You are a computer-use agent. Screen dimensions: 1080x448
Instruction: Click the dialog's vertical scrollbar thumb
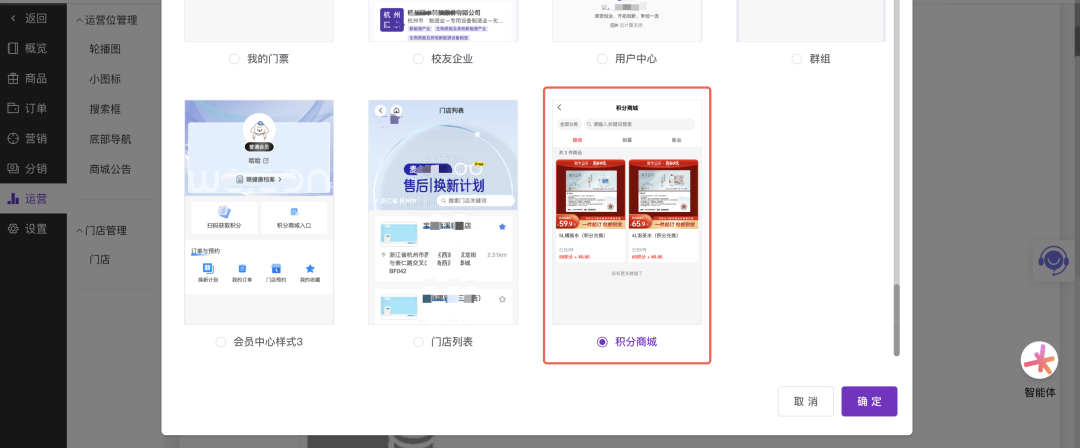pyautogui.click(x=896, y=320)
